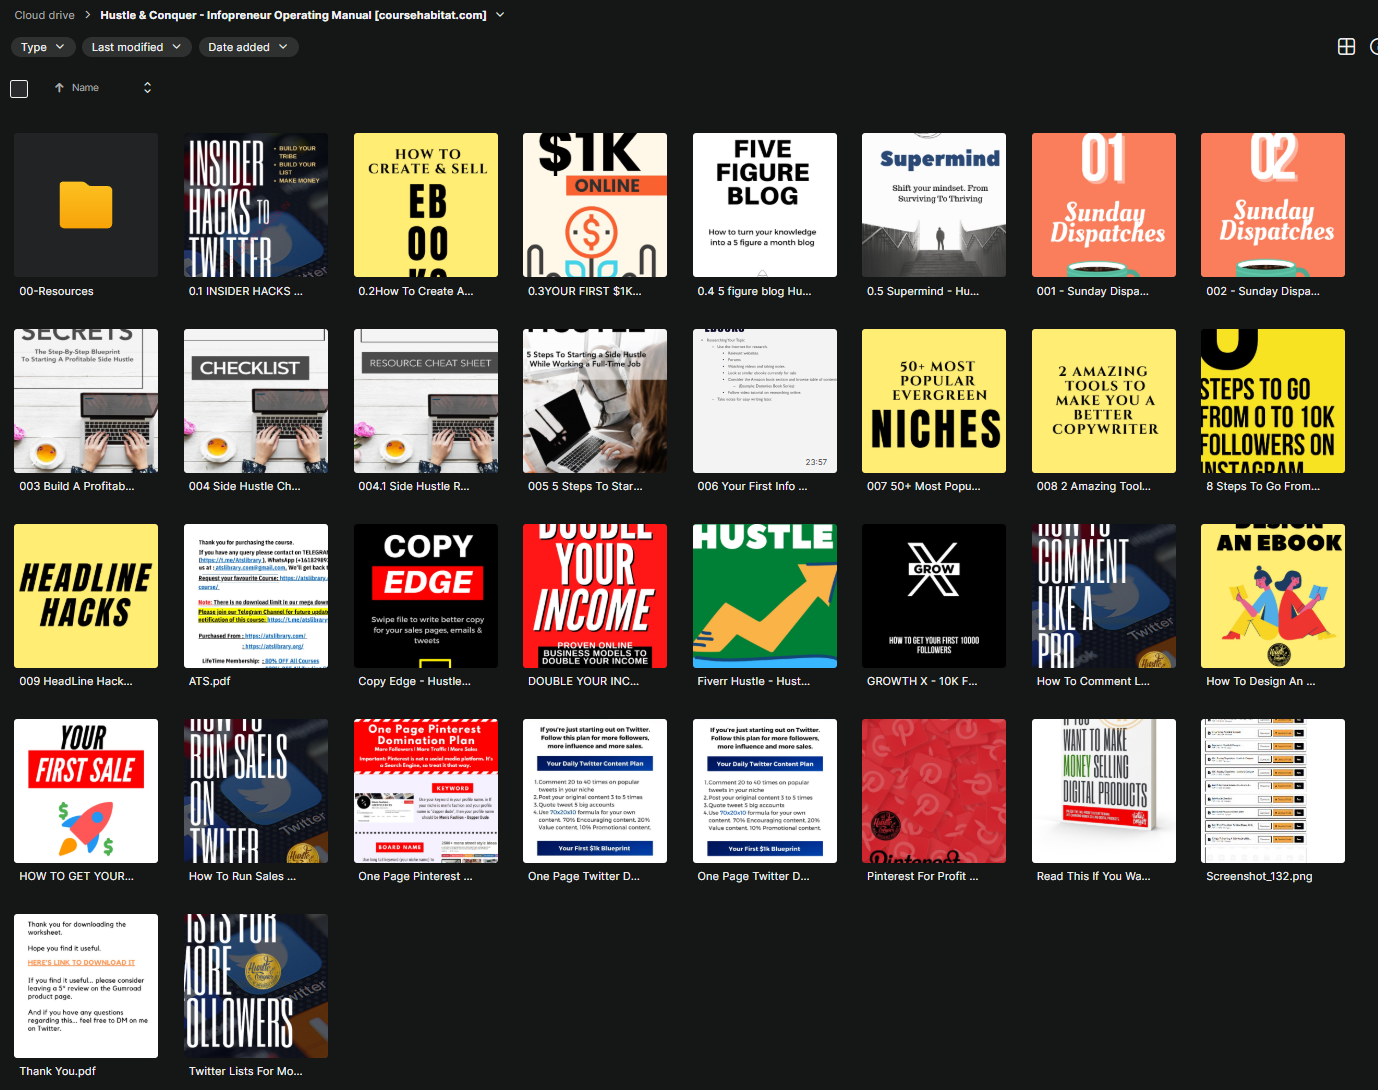Open the Date added filter dropdown
This screenshot has width=1378, height=1090.
(247, 47)
